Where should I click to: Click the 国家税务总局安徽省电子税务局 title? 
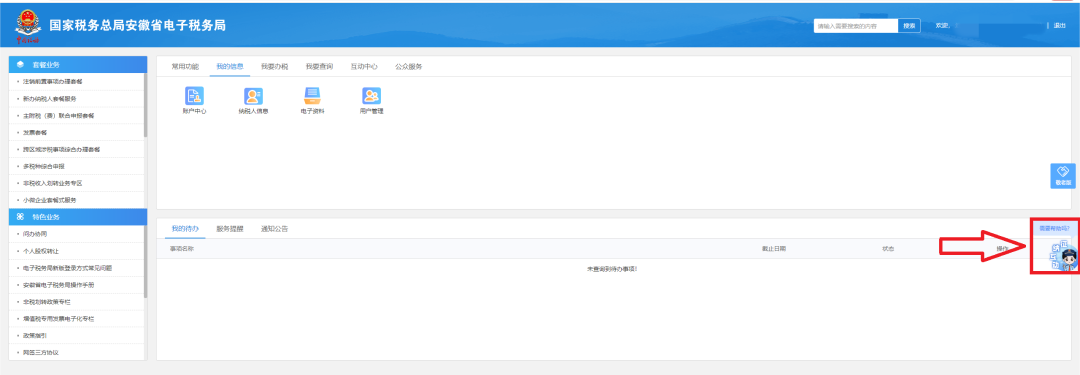pyautogui.click(x=138, y=26)
